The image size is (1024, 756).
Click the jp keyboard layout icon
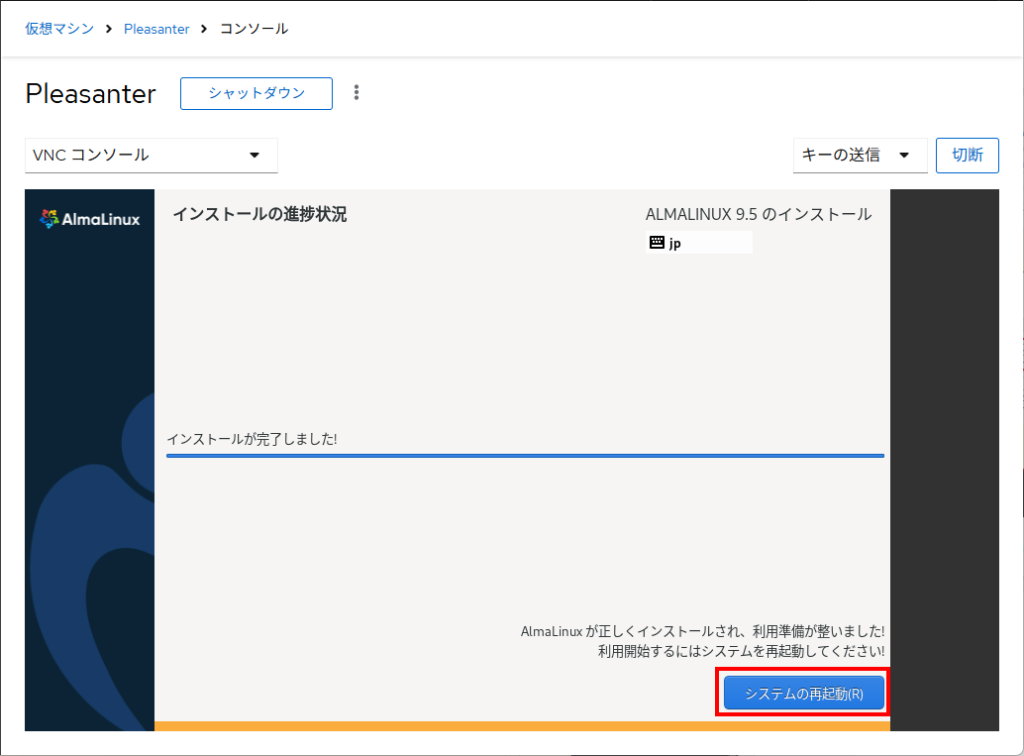coord(657,243)
